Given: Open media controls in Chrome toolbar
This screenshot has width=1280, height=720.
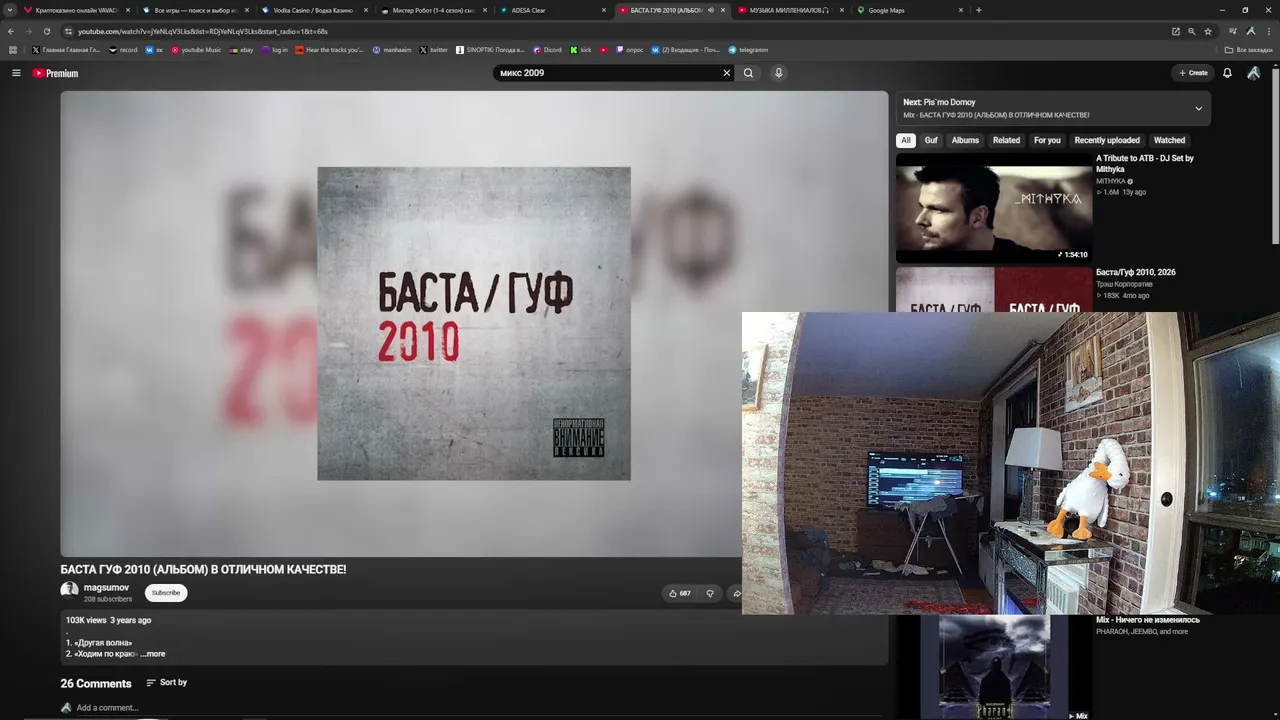Looking at the screenshot, I should [1233, 31].
